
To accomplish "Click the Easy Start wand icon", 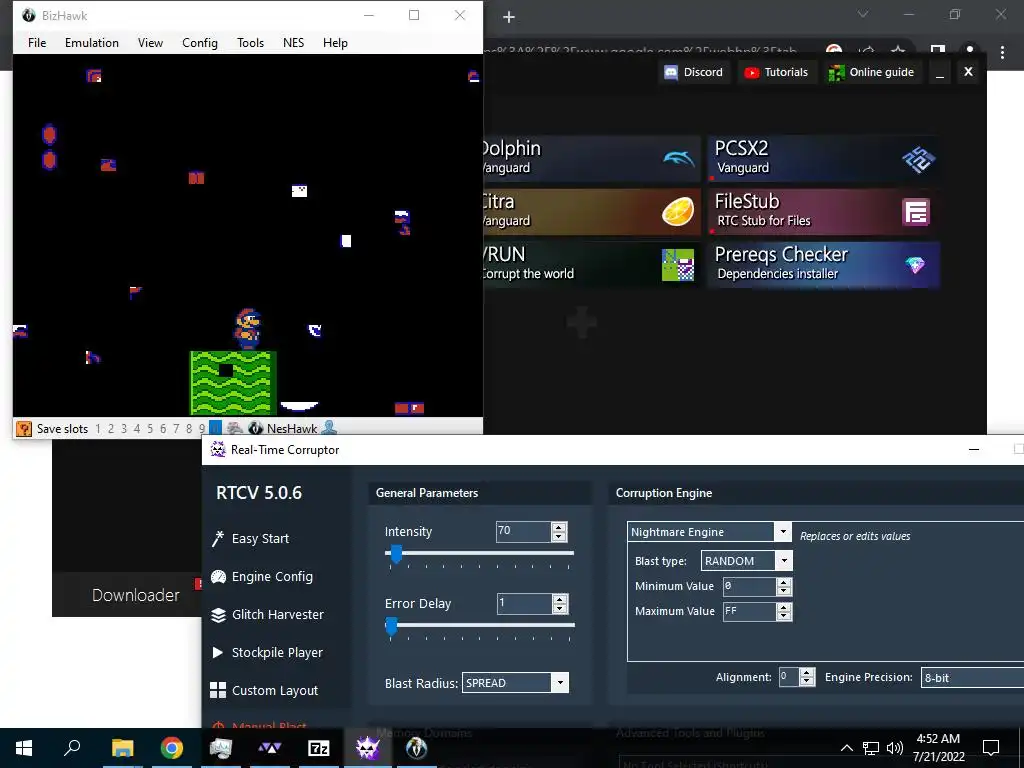I will pos(217,538).
